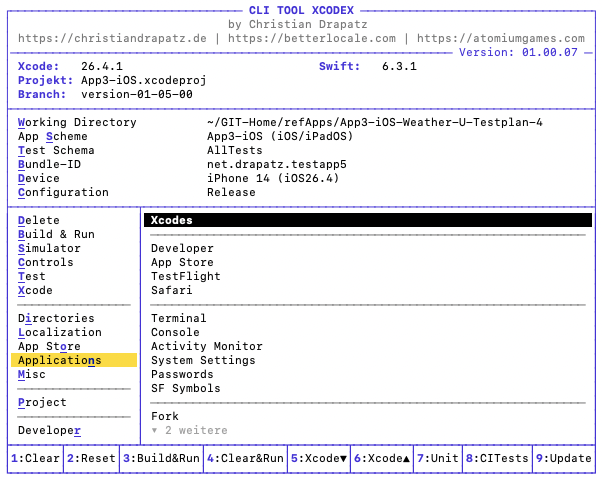Click the 8:CITests function key button
This screenshot has height=479, width=602.
(x=498, y=458)
